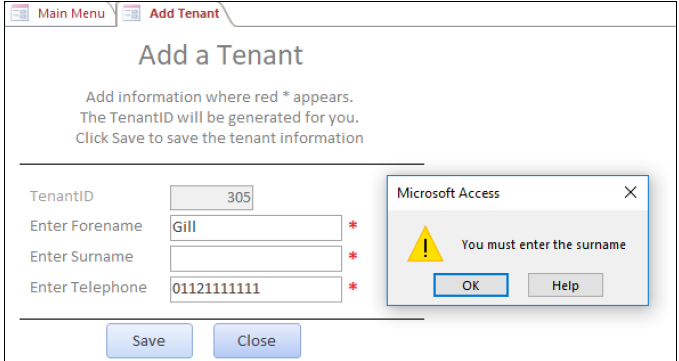Switch to the Main Menu tab

61,13
